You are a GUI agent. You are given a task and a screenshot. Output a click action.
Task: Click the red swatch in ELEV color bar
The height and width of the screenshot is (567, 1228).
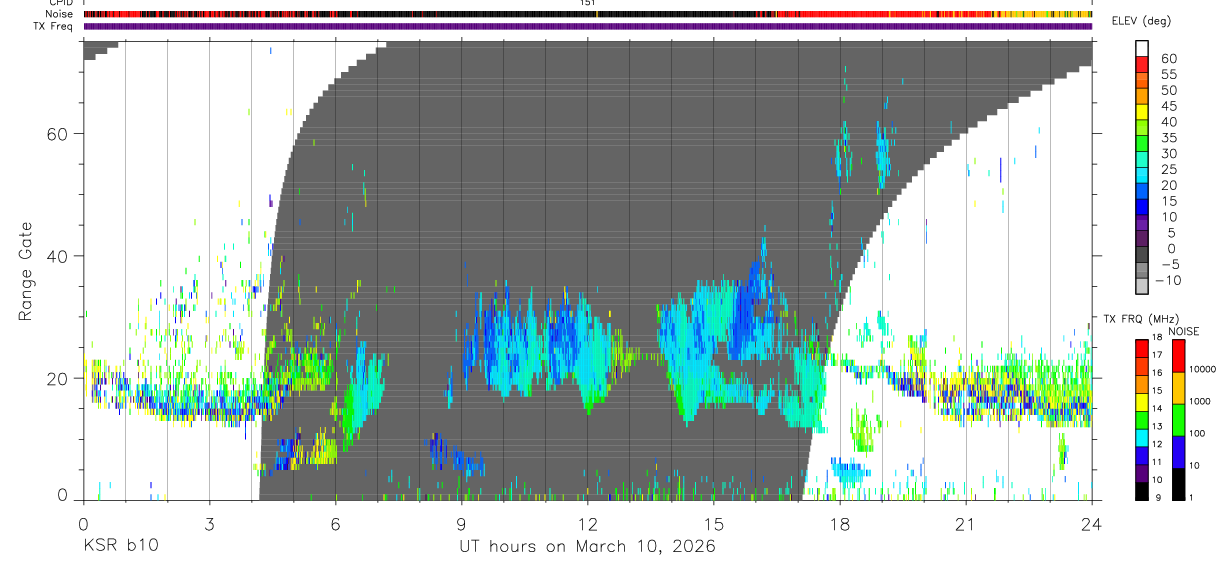[1142, 64]
